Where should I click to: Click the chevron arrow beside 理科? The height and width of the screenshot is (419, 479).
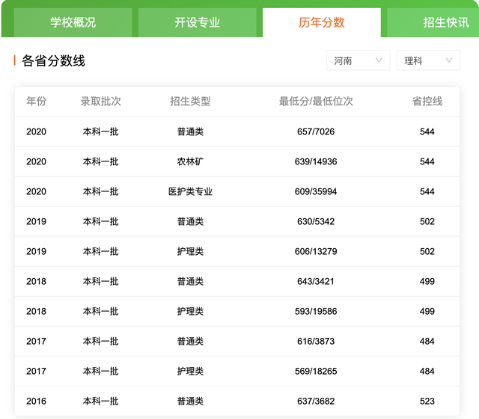(x=449, y=60)
